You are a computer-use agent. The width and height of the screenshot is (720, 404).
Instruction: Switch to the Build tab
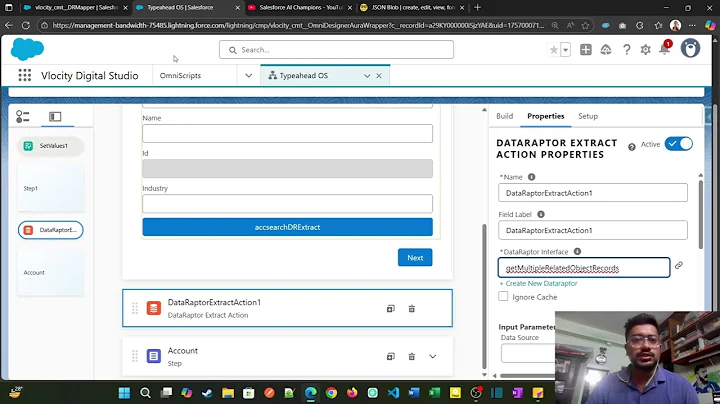505,116
